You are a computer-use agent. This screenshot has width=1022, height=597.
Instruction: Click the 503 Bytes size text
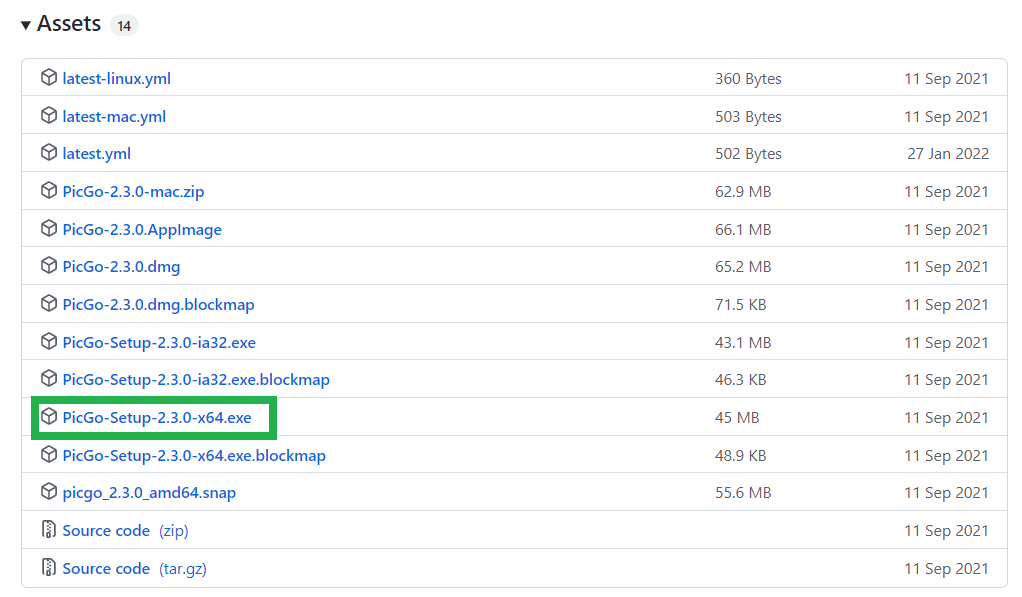click(748, 117)
